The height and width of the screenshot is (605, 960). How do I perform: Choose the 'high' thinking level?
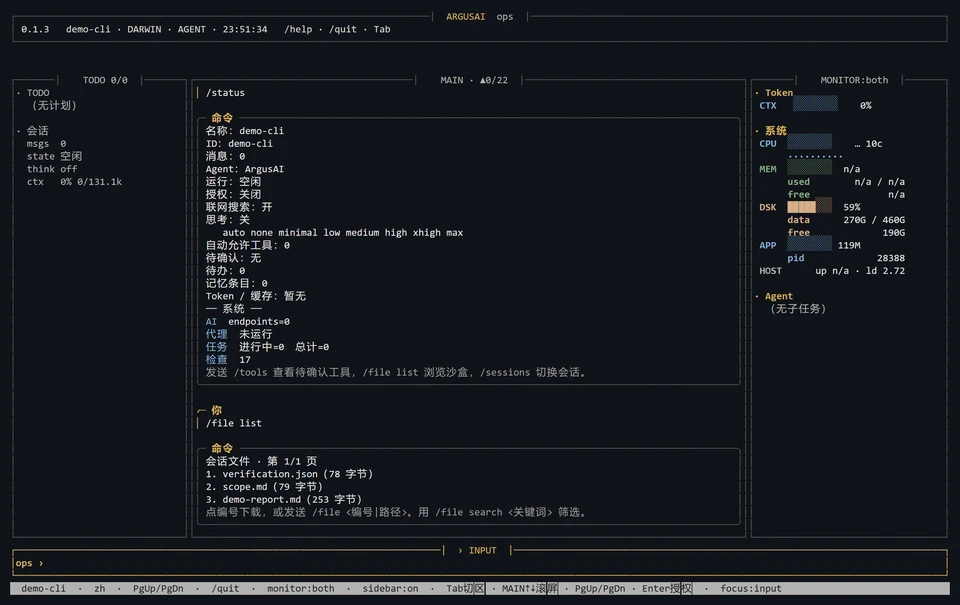point(396,233)
